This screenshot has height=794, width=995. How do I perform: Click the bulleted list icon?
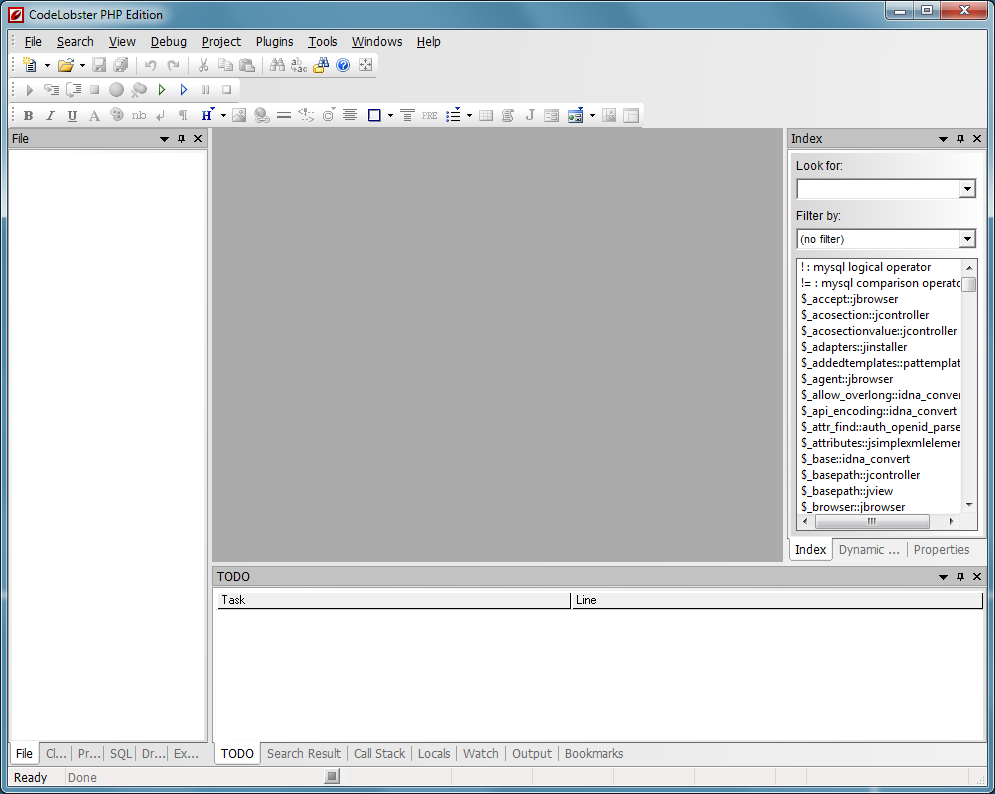(453, 116)
